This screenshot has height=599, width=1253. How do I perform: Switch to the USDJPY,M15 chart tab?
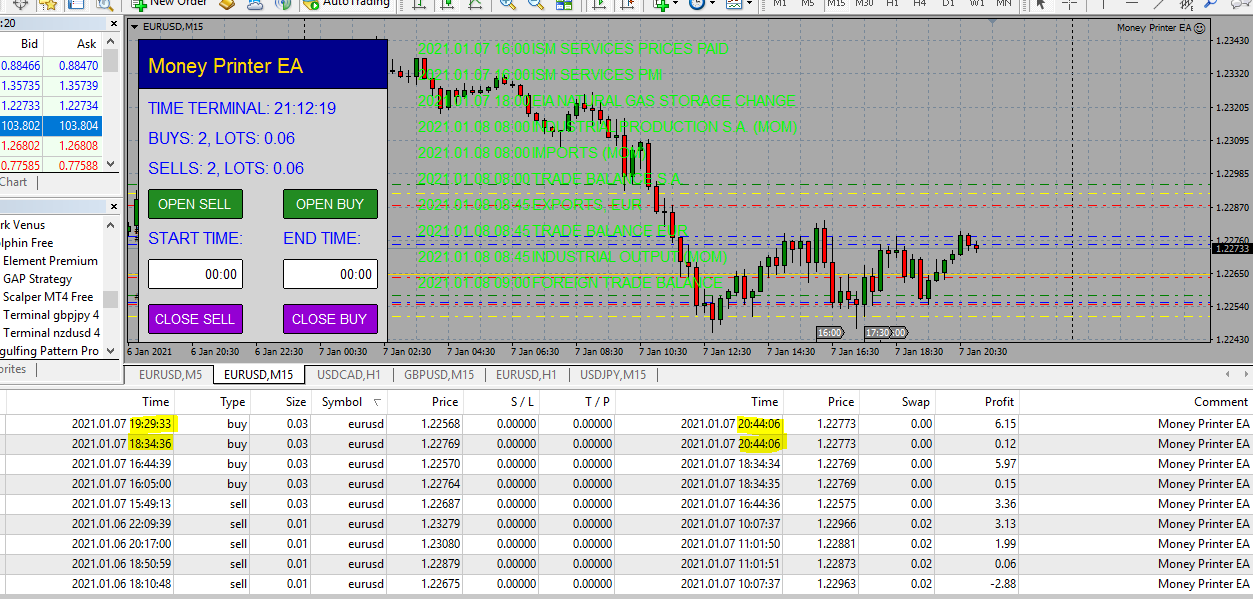(612, 375)
